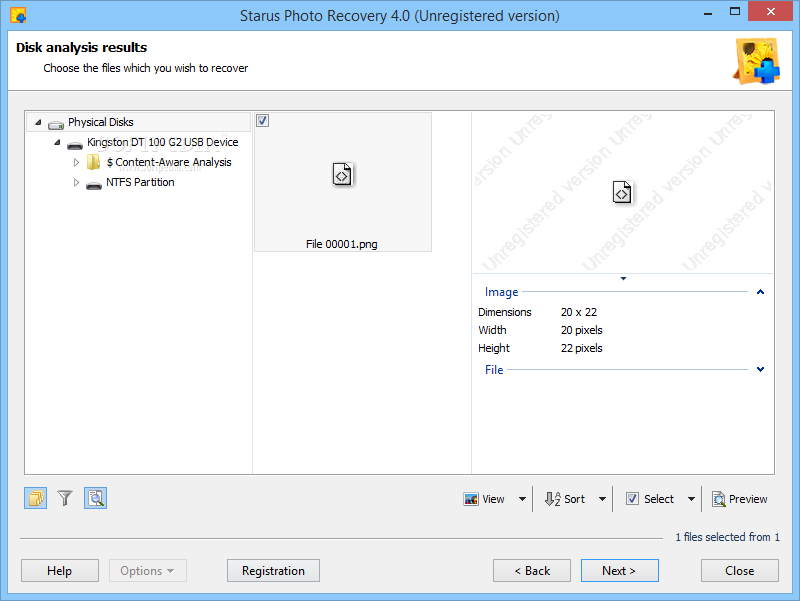Open the Select dropdown arrow

[691, 499]
